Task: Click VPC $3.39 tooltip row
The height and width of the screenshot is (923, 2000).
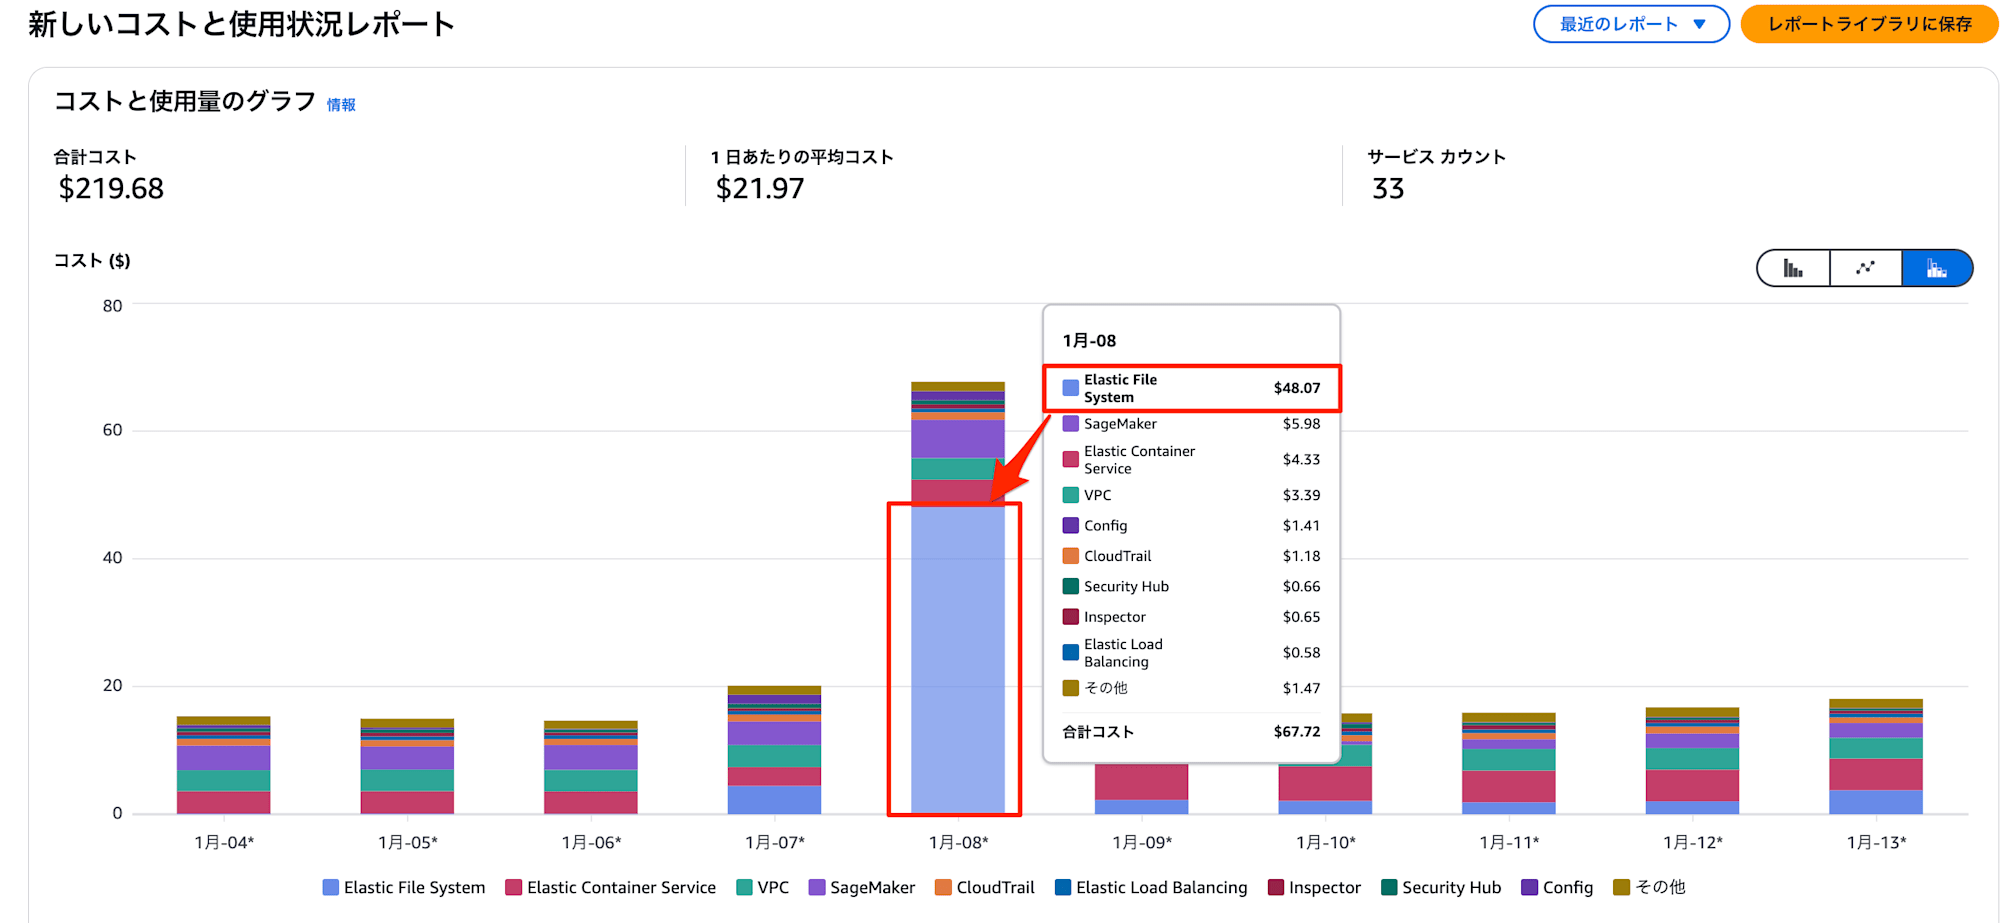Action: coord(1191,495)
